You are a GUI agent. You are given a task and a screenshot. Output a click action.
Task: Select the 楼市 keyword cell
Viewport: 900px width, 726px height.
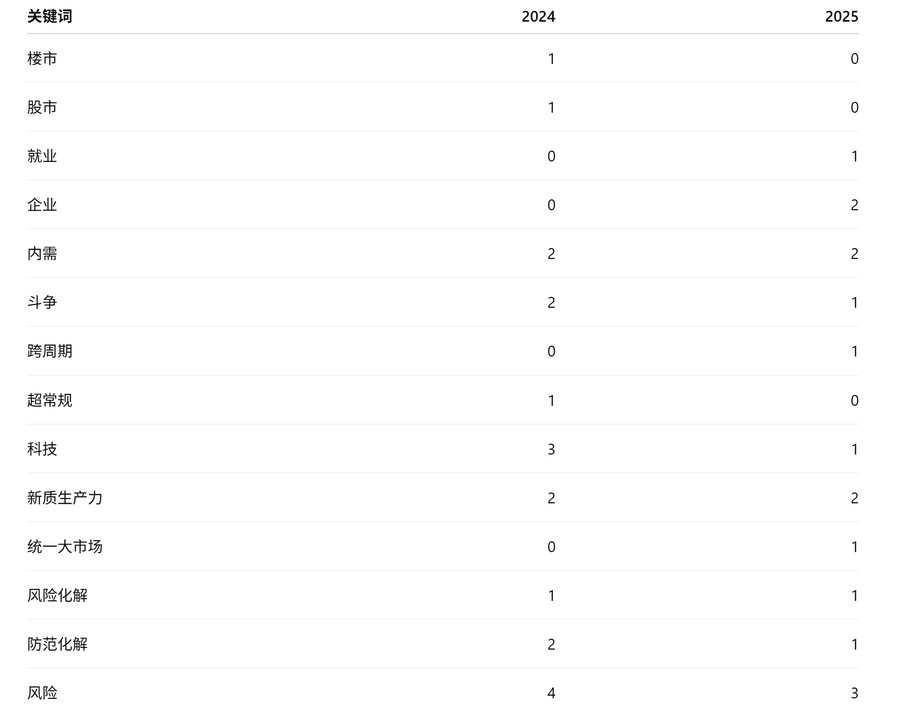(x=42, y=59)
